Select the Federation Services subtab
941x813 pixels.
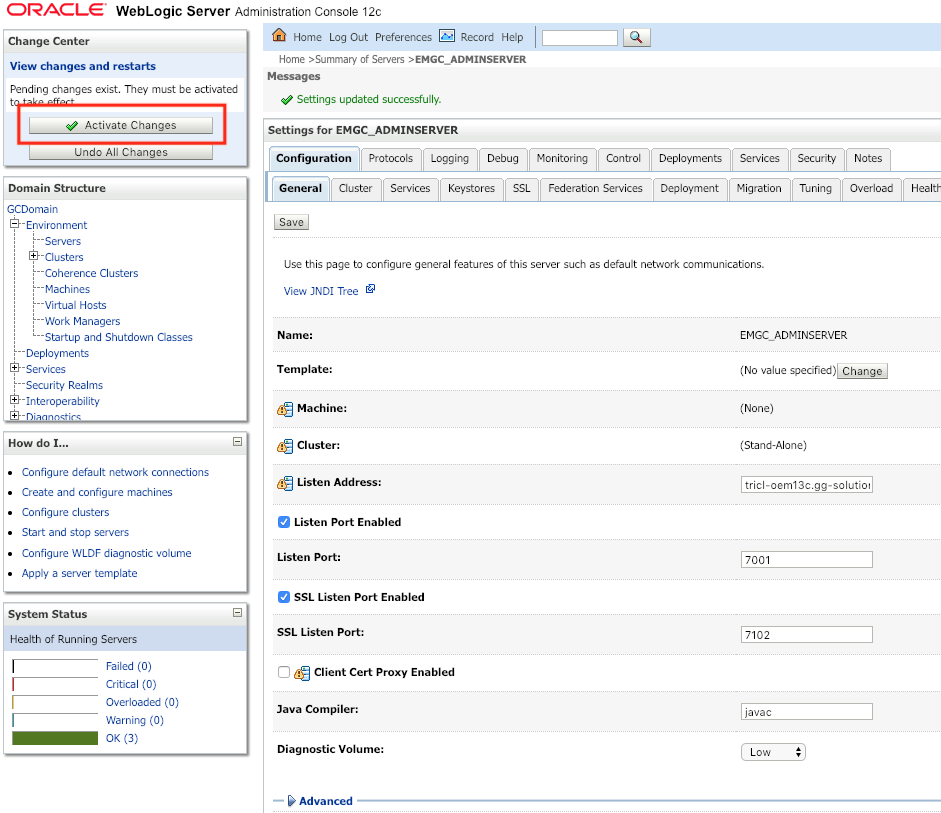pos(595,189)
